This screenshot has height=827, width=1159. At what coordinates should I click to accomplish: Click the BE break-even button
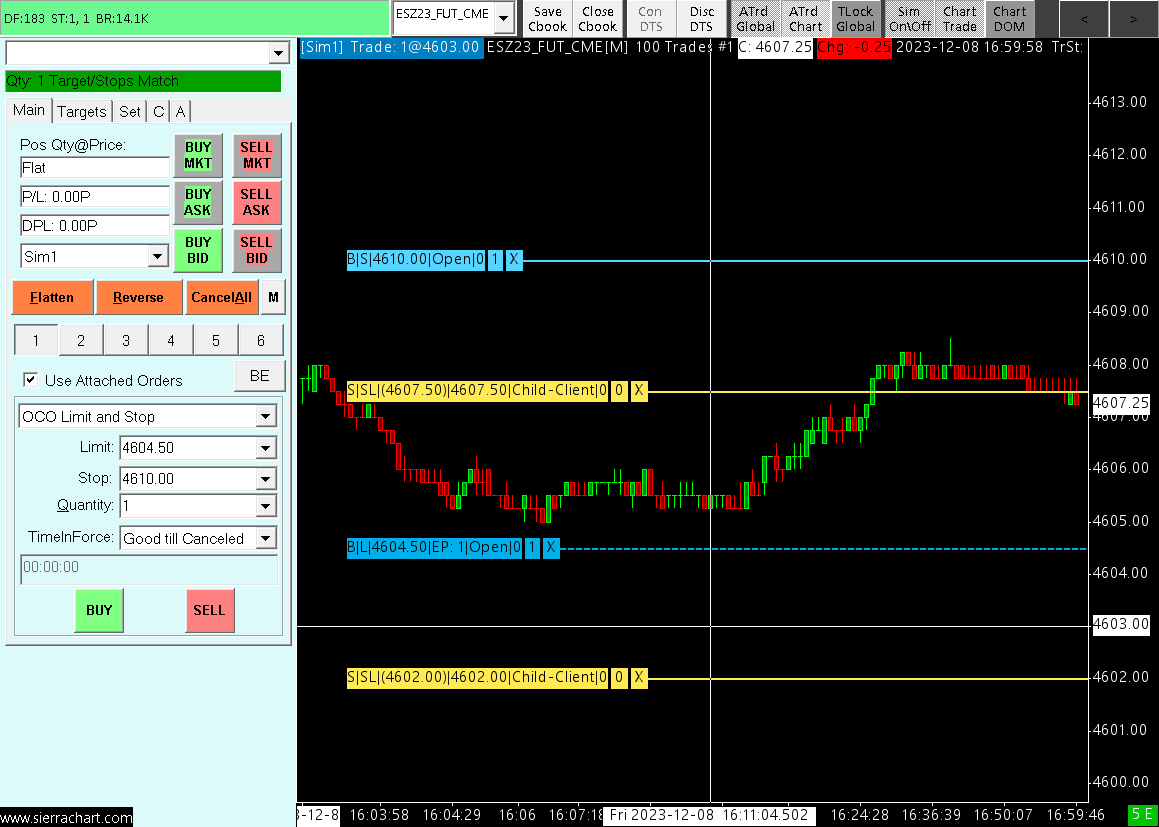[259, 376]
